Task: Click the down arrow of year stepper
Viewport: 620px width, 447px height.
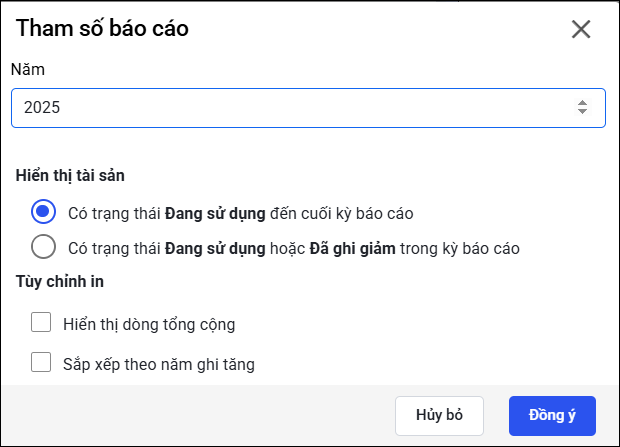Action: 582,113
